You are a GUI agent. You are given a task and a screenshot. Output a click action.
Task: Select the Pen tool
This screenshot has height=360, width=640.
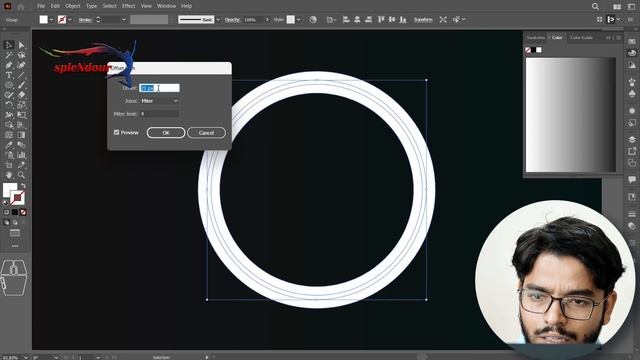click(9, 65)
